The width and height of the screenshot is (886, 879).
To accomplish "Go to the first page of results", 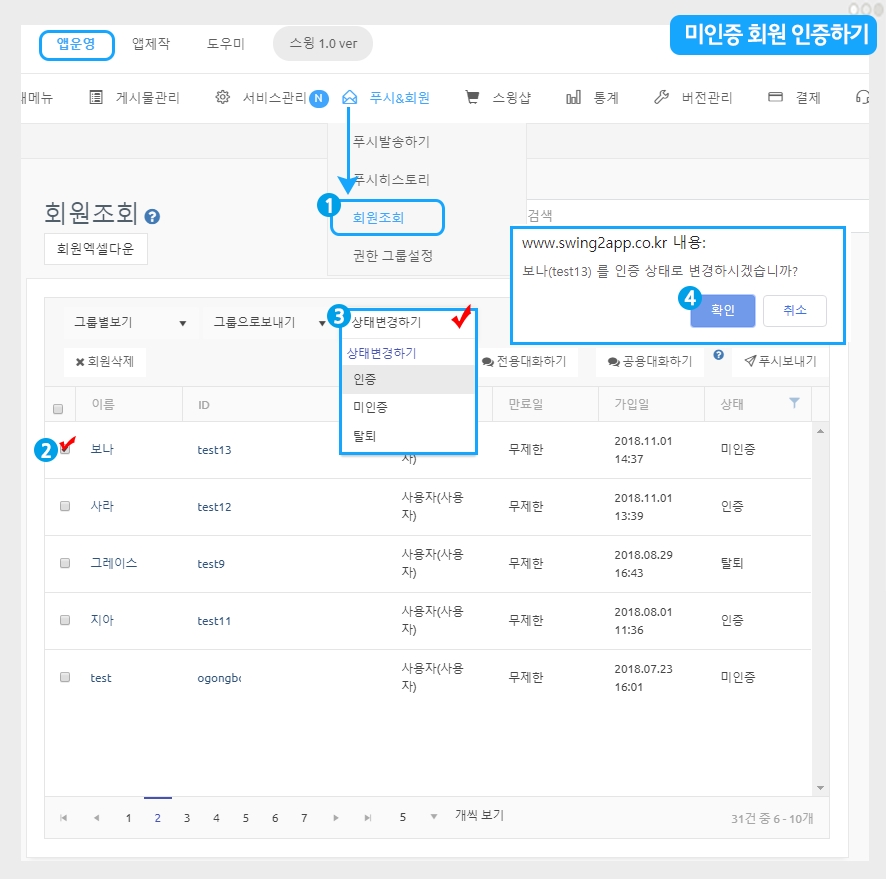I will 64,818.
